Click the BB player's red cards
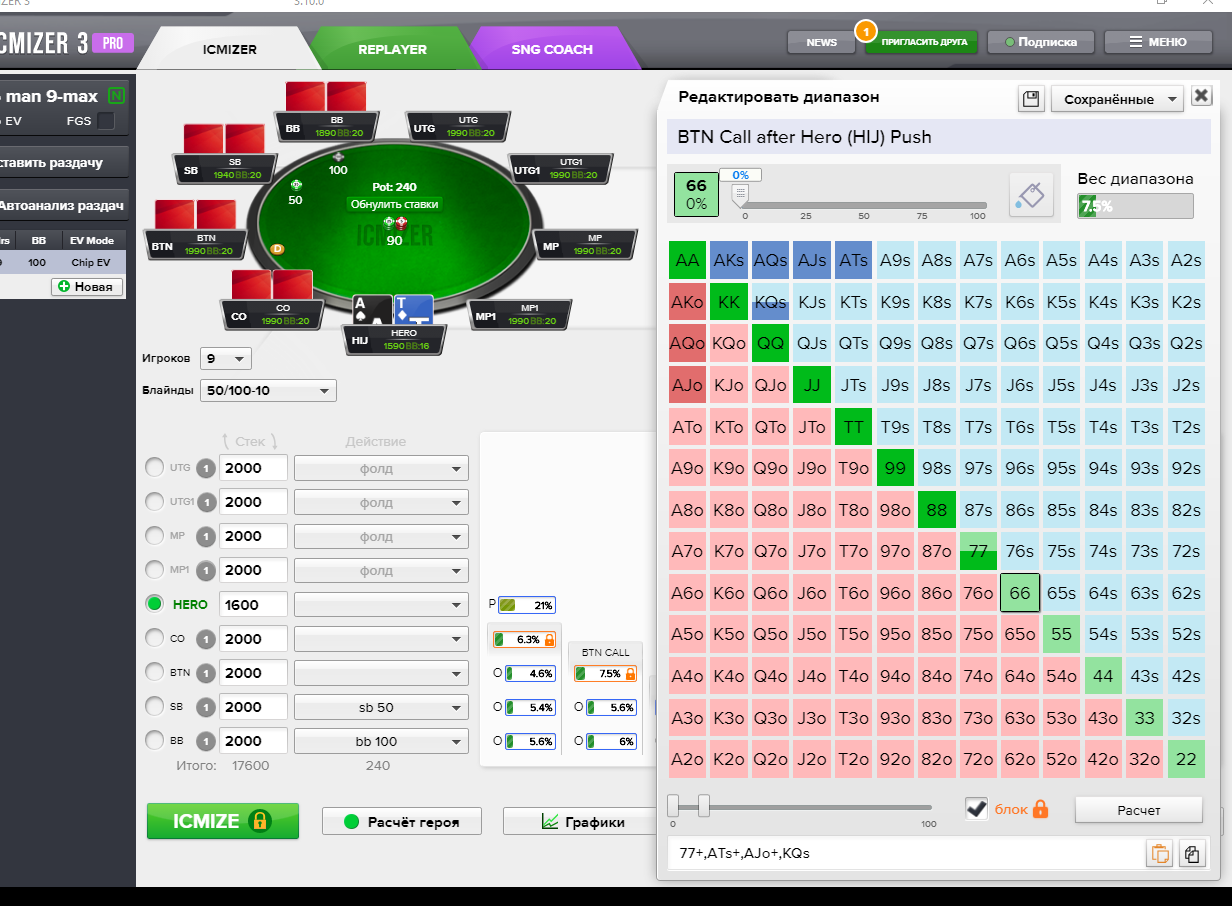This screenshot has height=906, width=1232. [326, 96]
